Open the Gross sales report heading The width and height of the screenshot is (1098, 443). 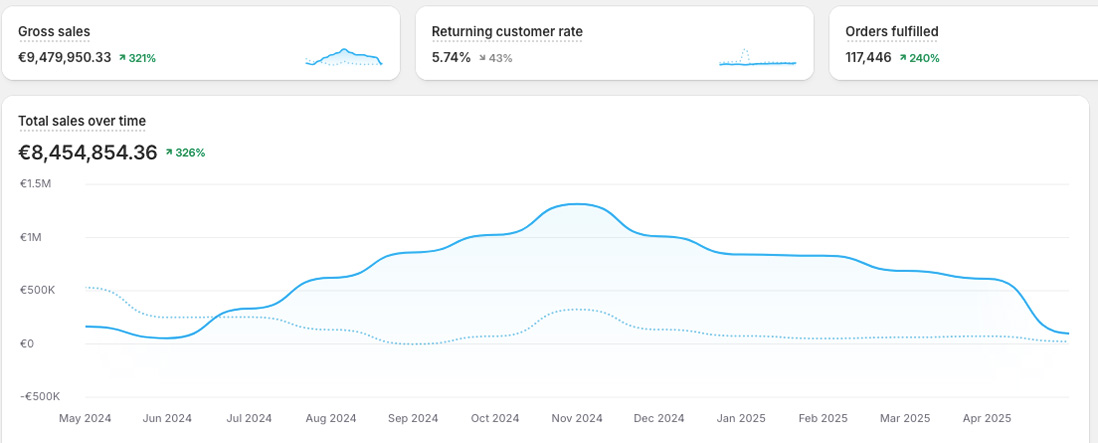point(54,31)
